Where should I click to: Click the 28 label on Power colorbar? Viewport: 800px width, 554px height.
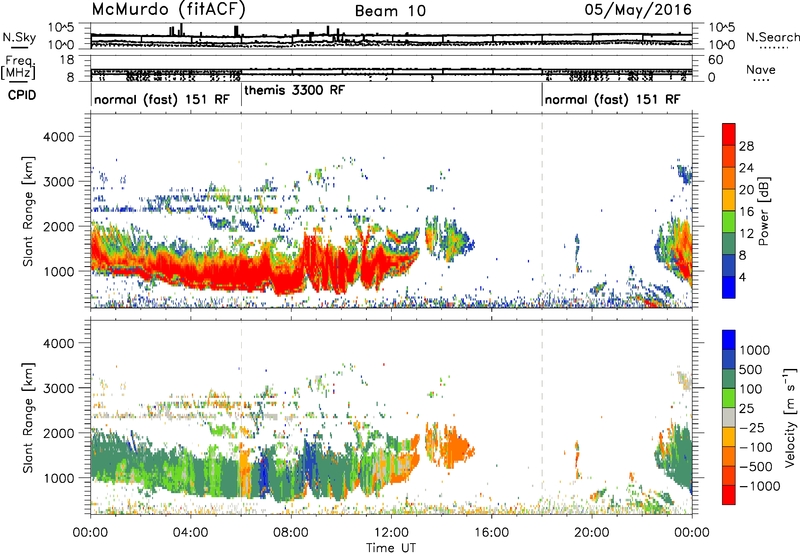[x=746, y=146]
